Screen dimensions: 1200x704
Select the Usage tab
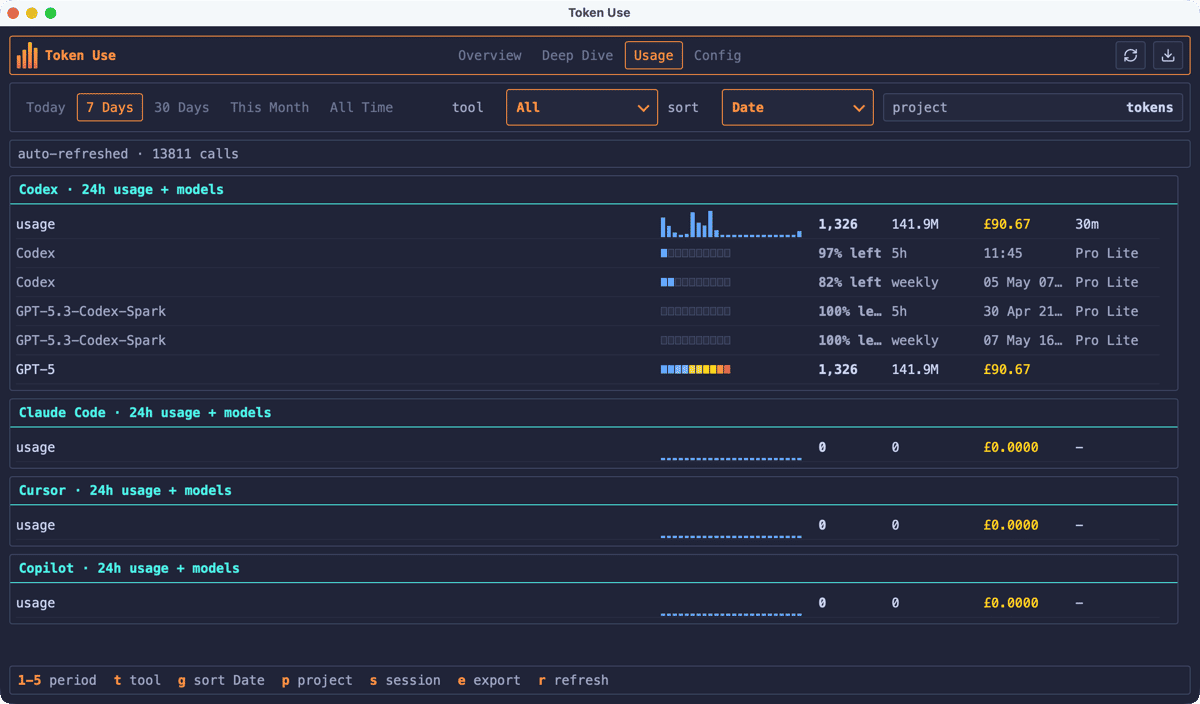653,56
